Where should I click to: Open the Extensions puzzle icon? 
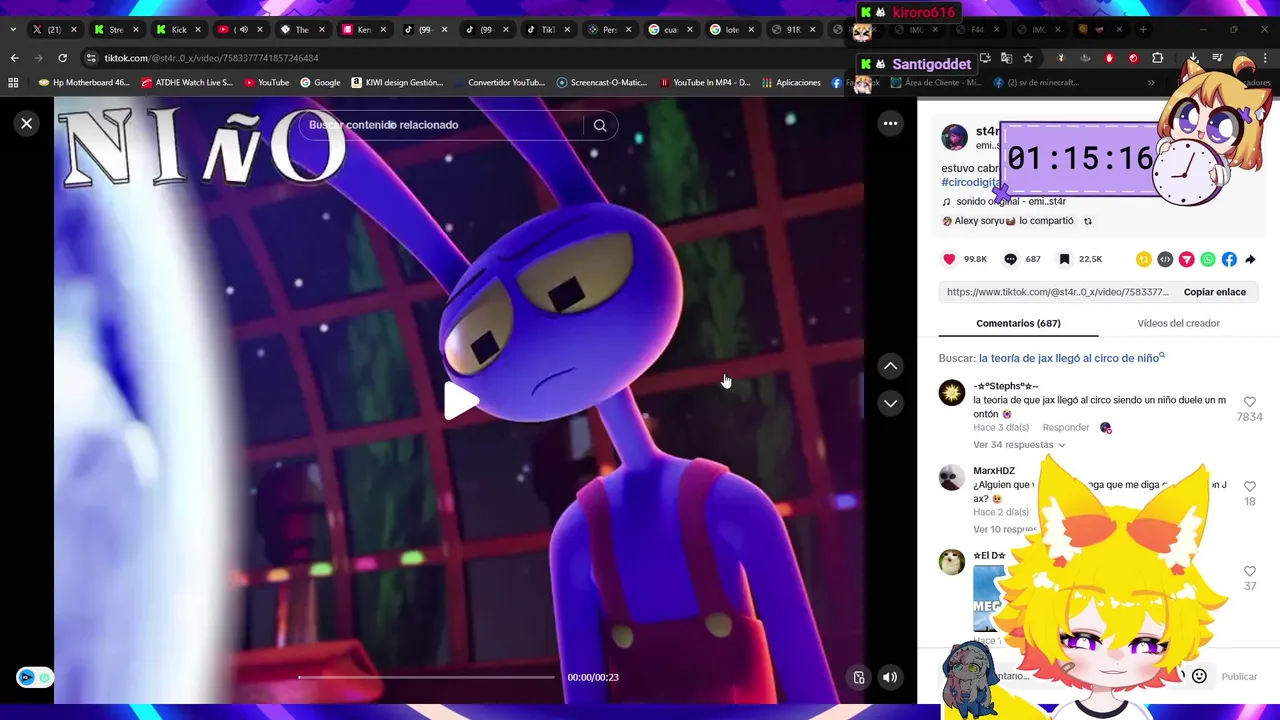pyautogui.click(x=1157, y=58)
